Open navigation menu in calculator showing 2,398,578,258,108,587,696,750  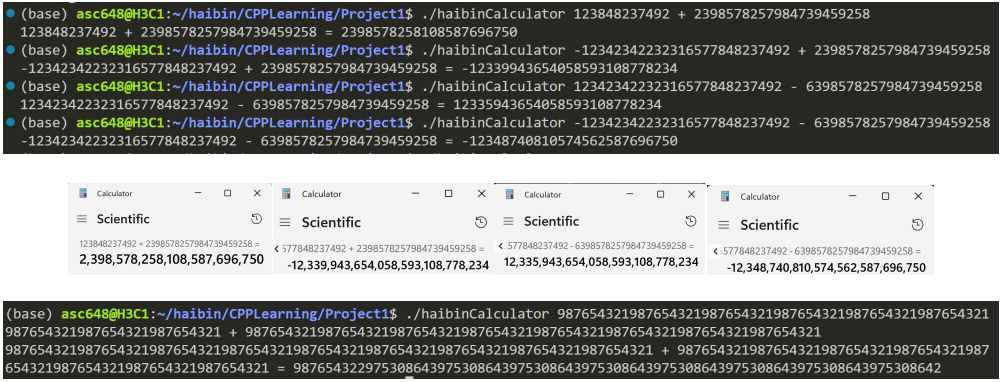click(x=82, y=219)
